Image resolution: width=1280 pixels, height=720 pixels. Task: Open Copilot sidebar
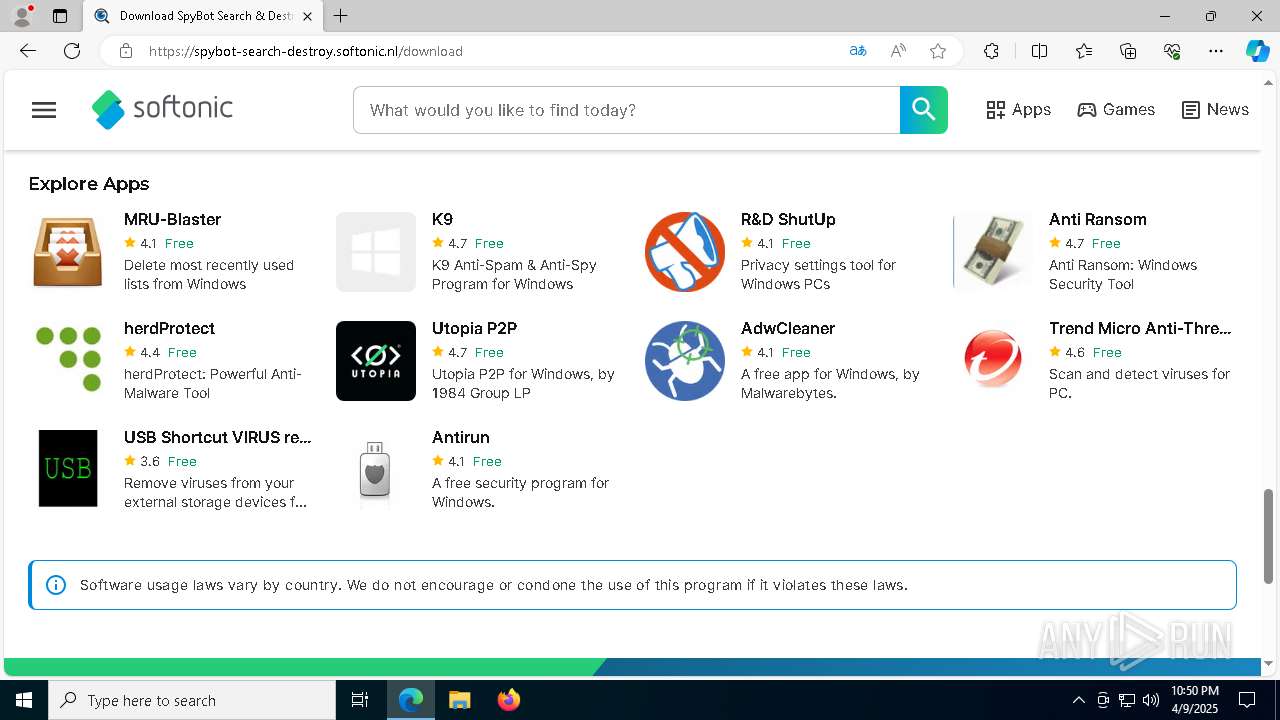click(1257, 51)
